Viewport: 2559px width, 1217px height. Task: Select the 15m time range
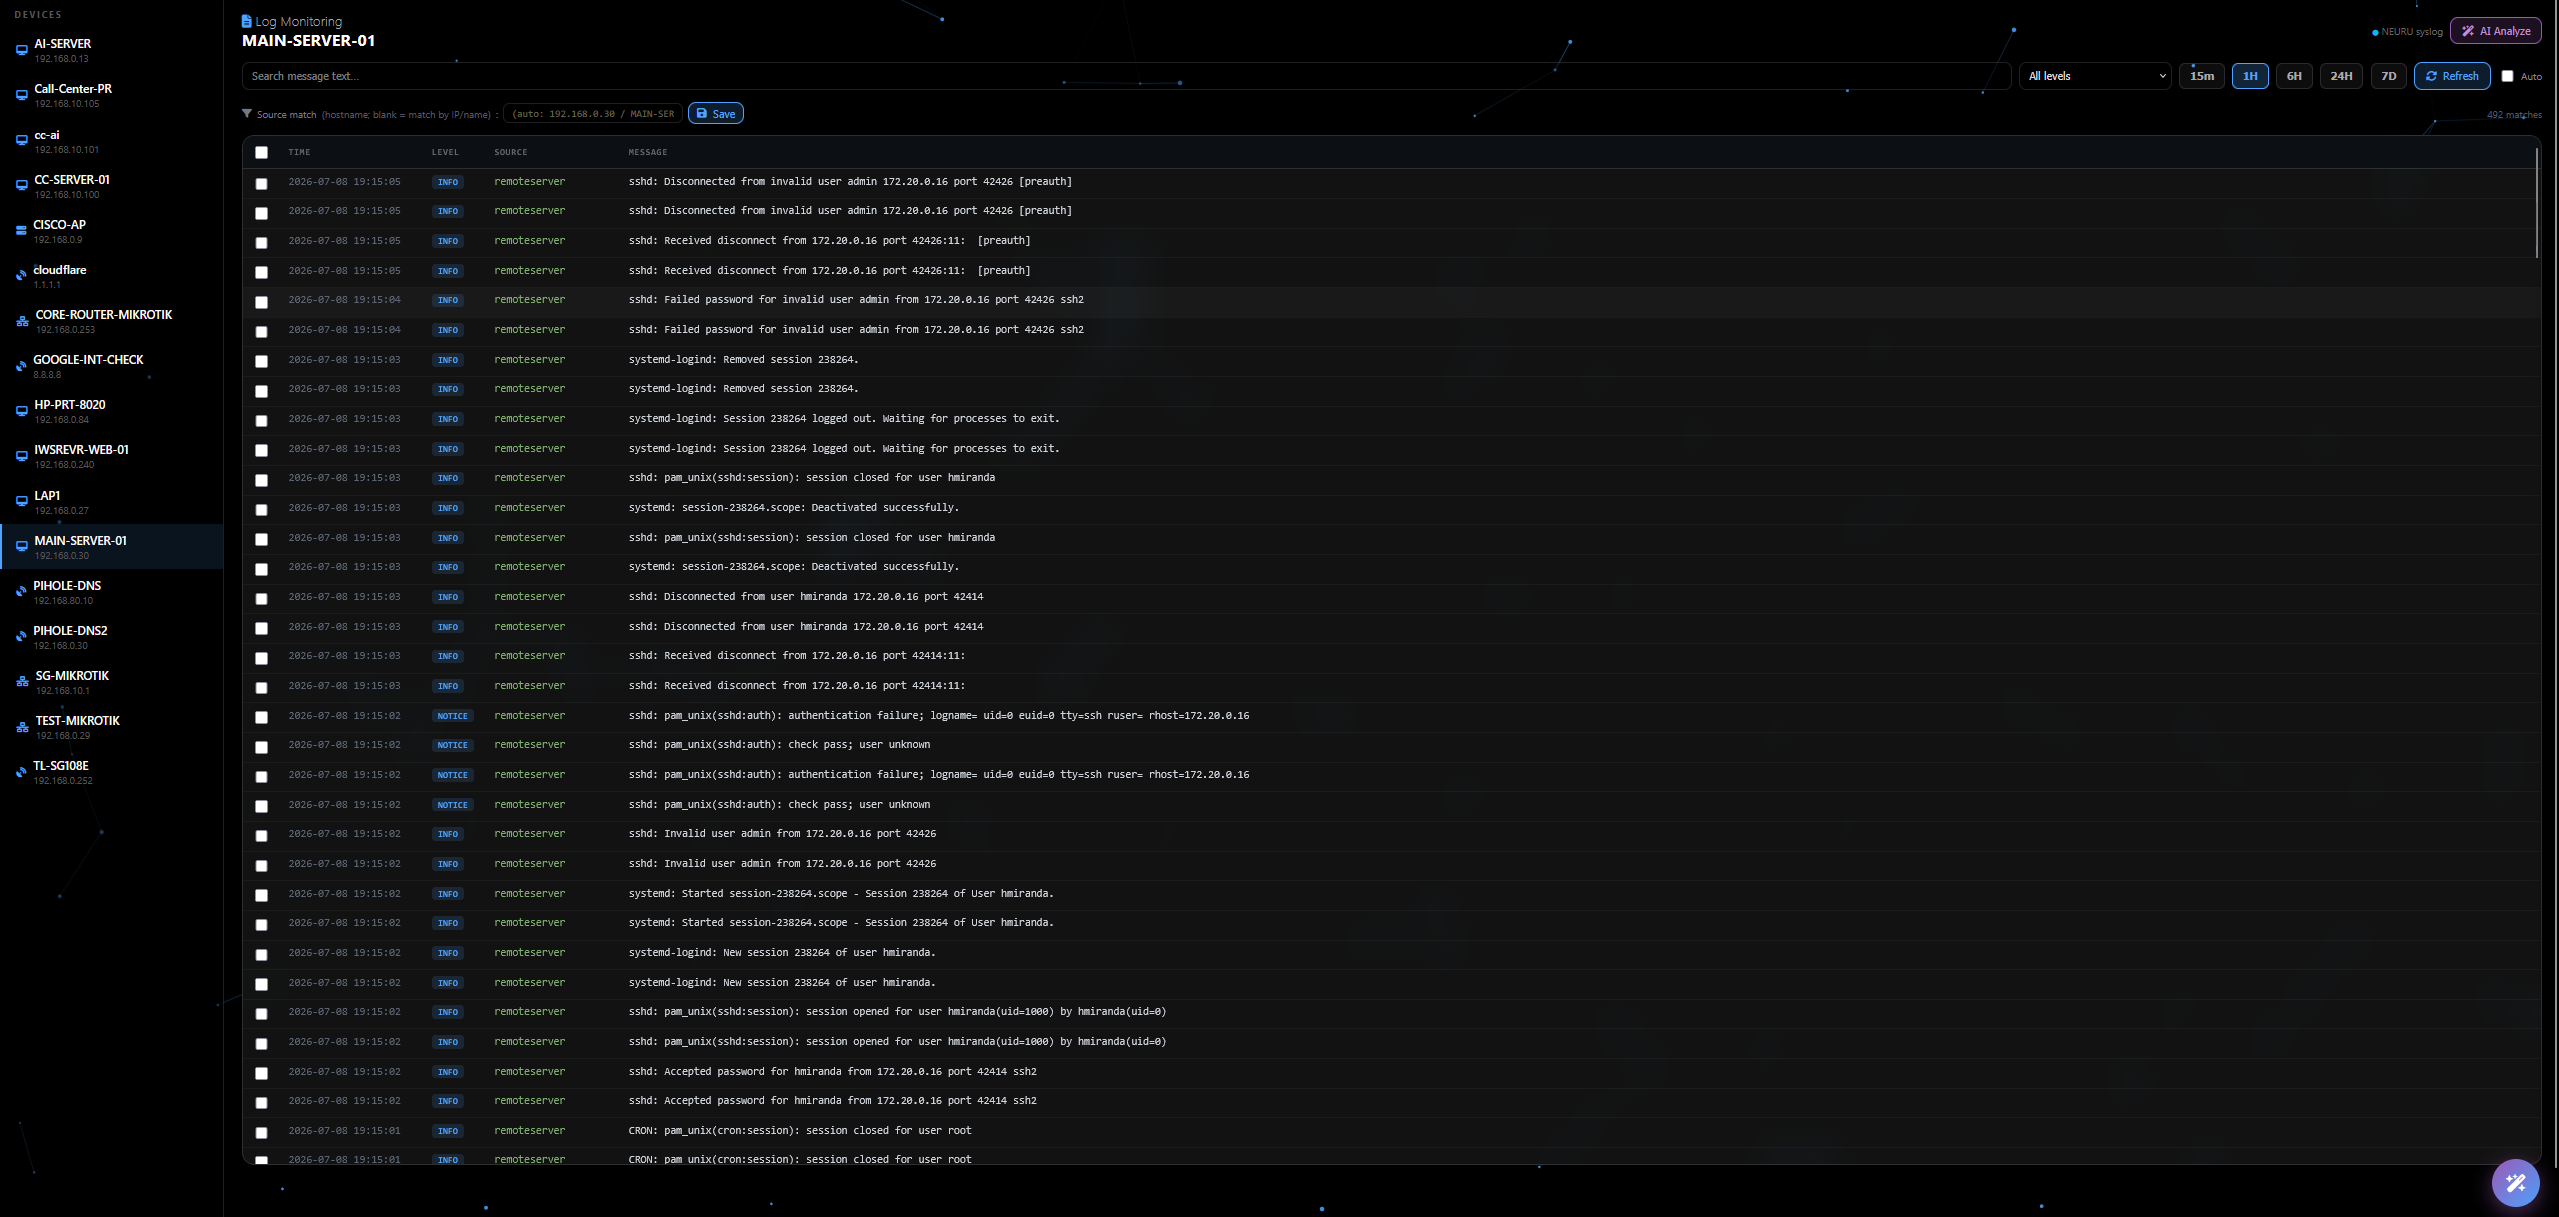click(x=2202, y=76)
